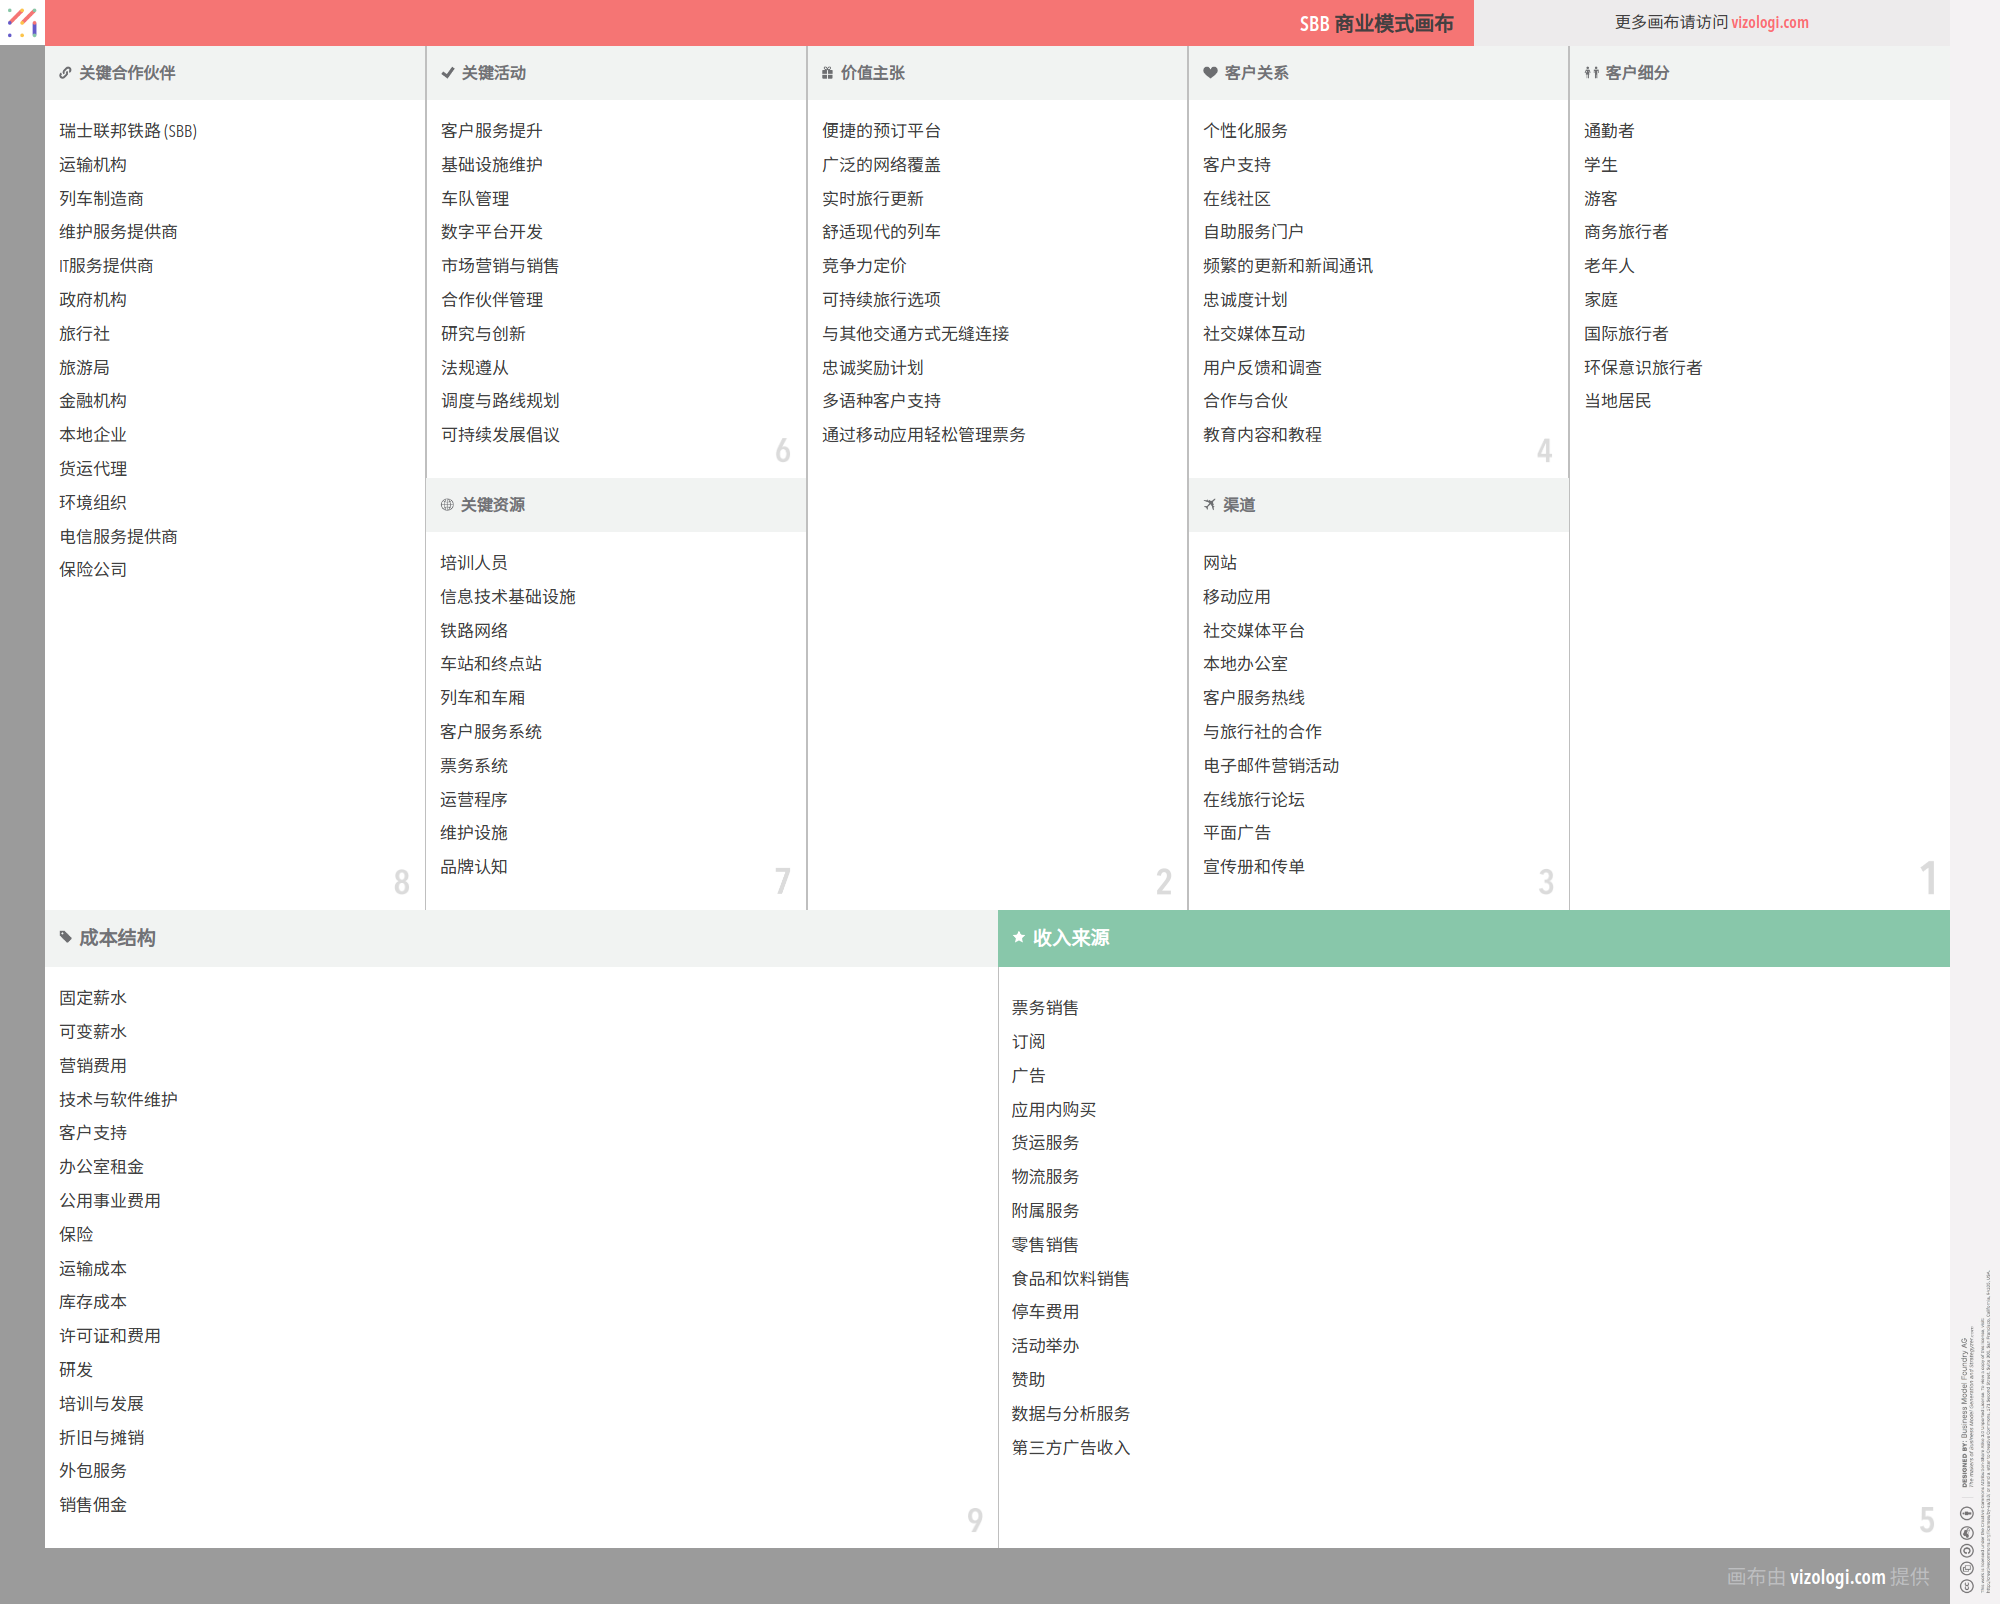The height and width of the screenshot is (1604, 2000).
Task: Click the globe icon beside 关键资源
Action: (447, 505)
